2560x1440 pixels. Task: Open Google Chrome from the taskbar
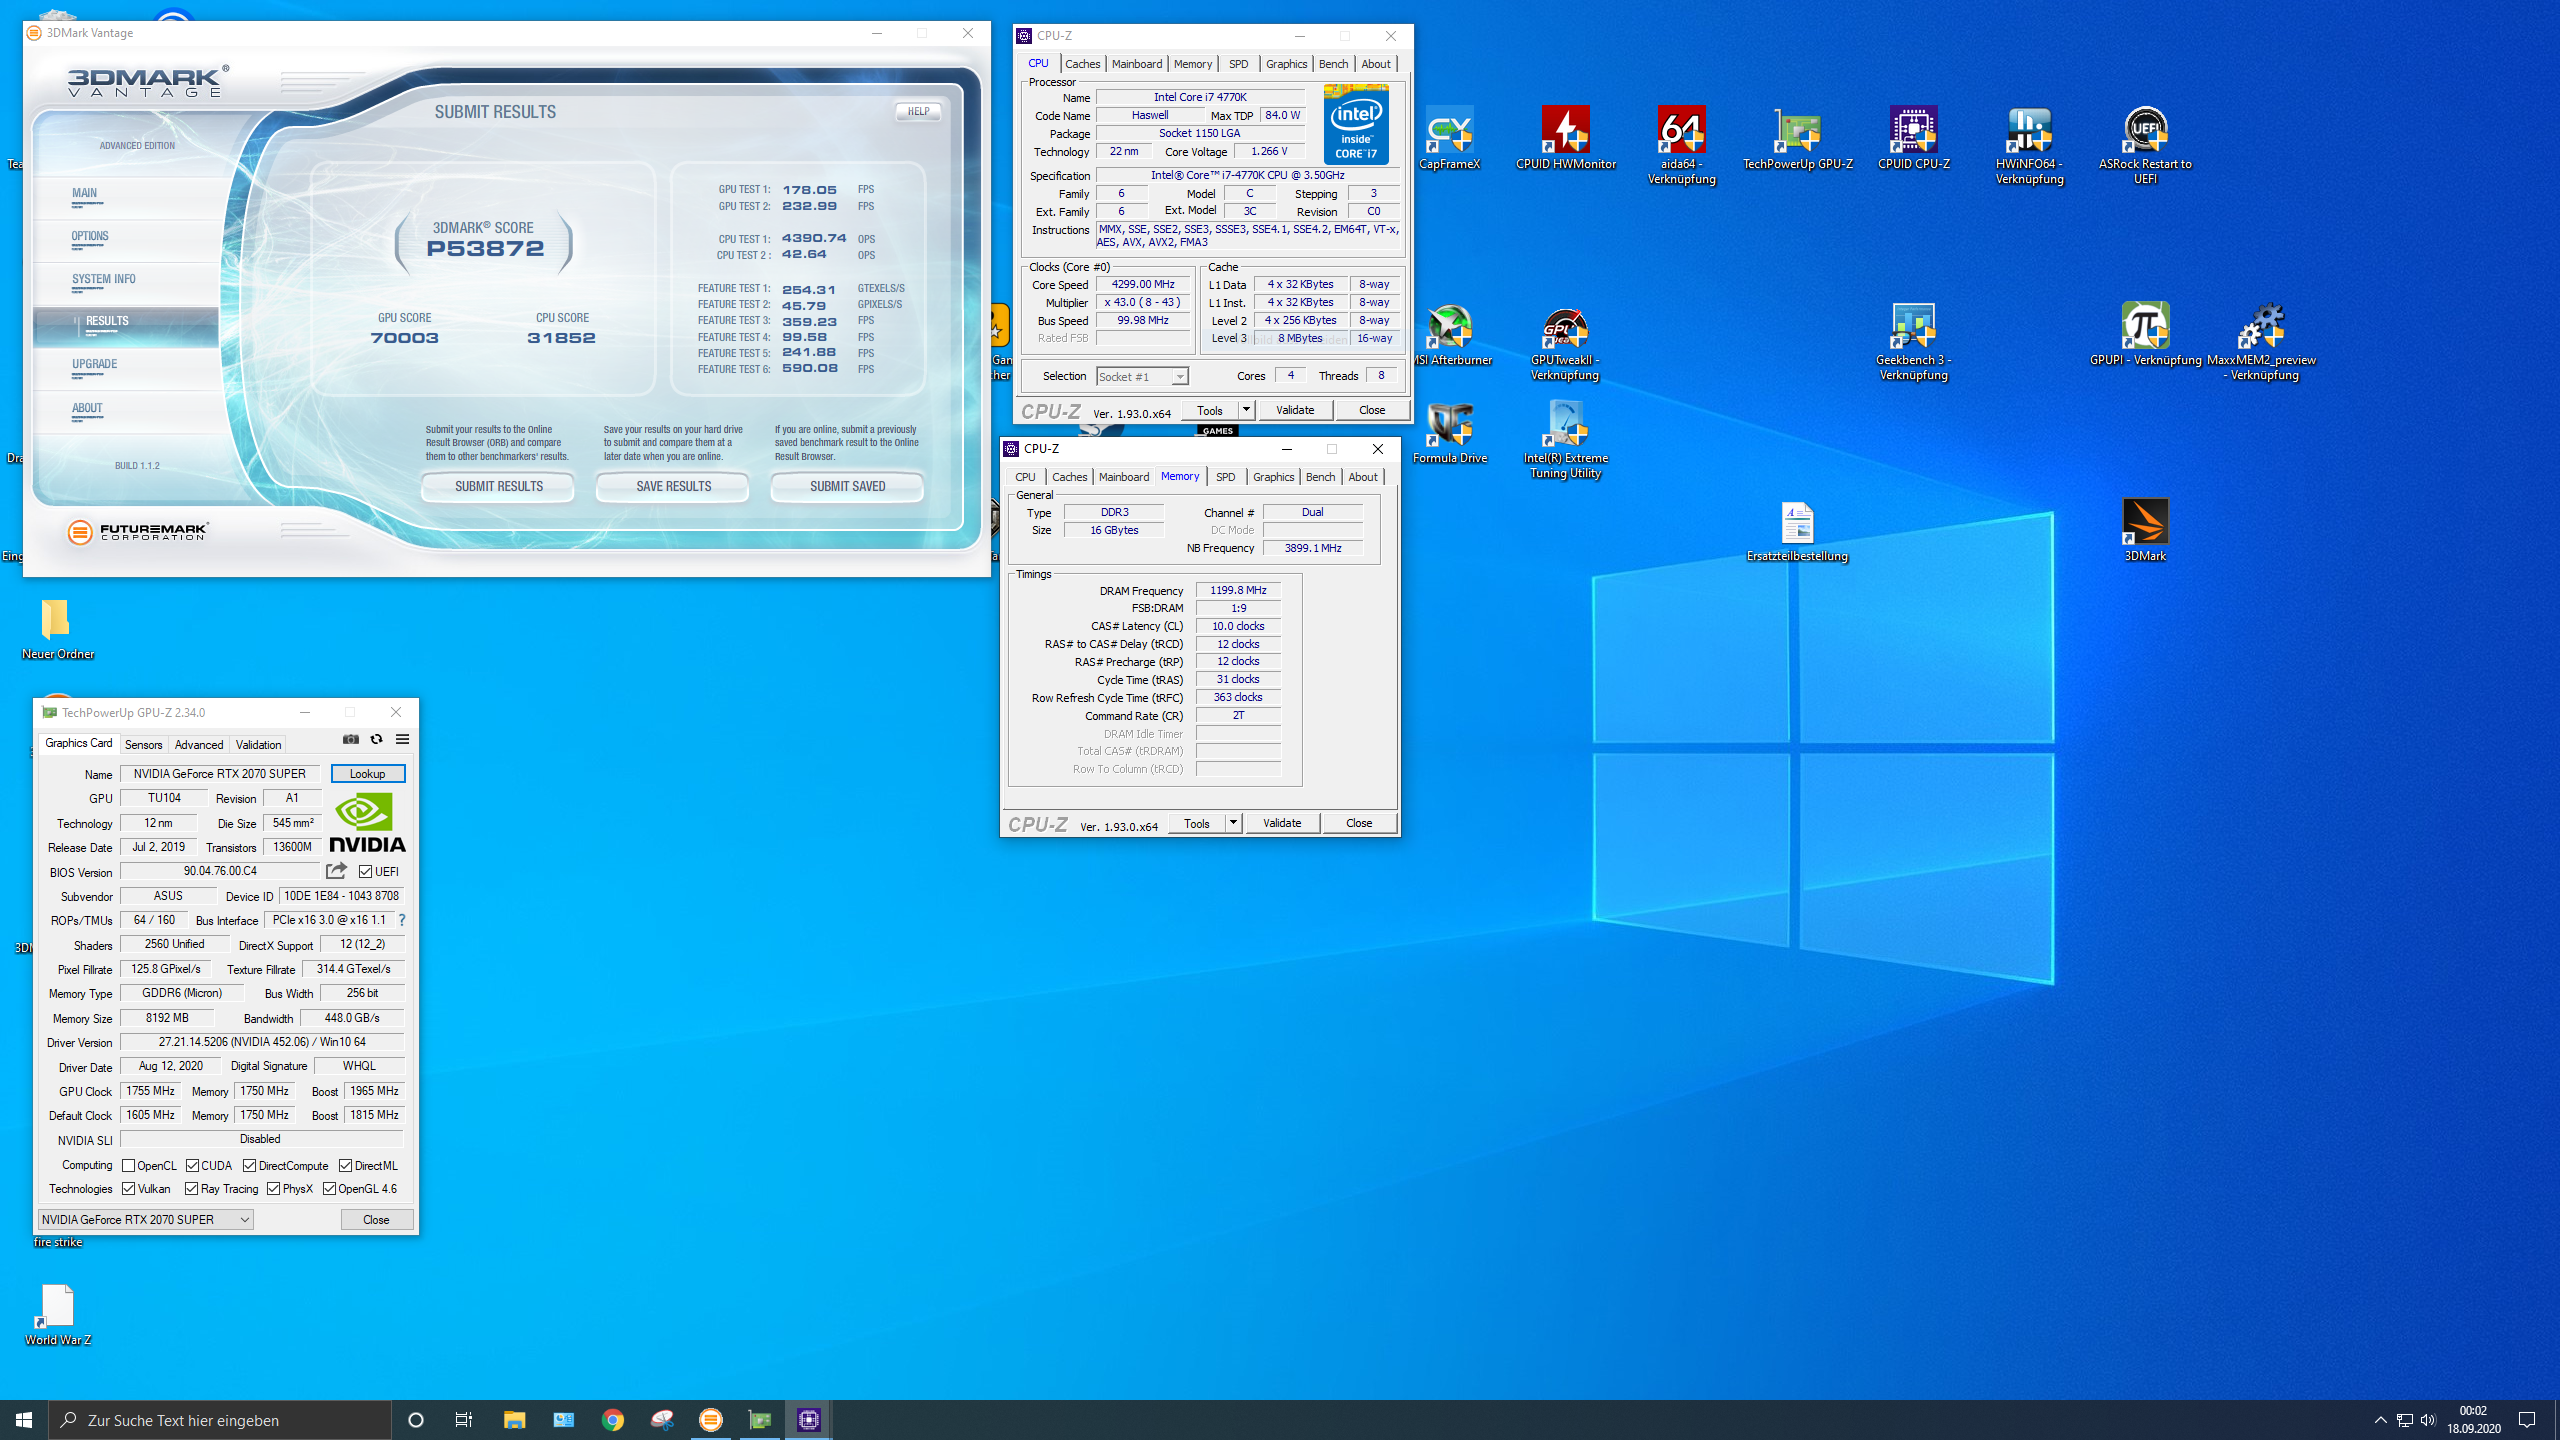click(613, 1420)
